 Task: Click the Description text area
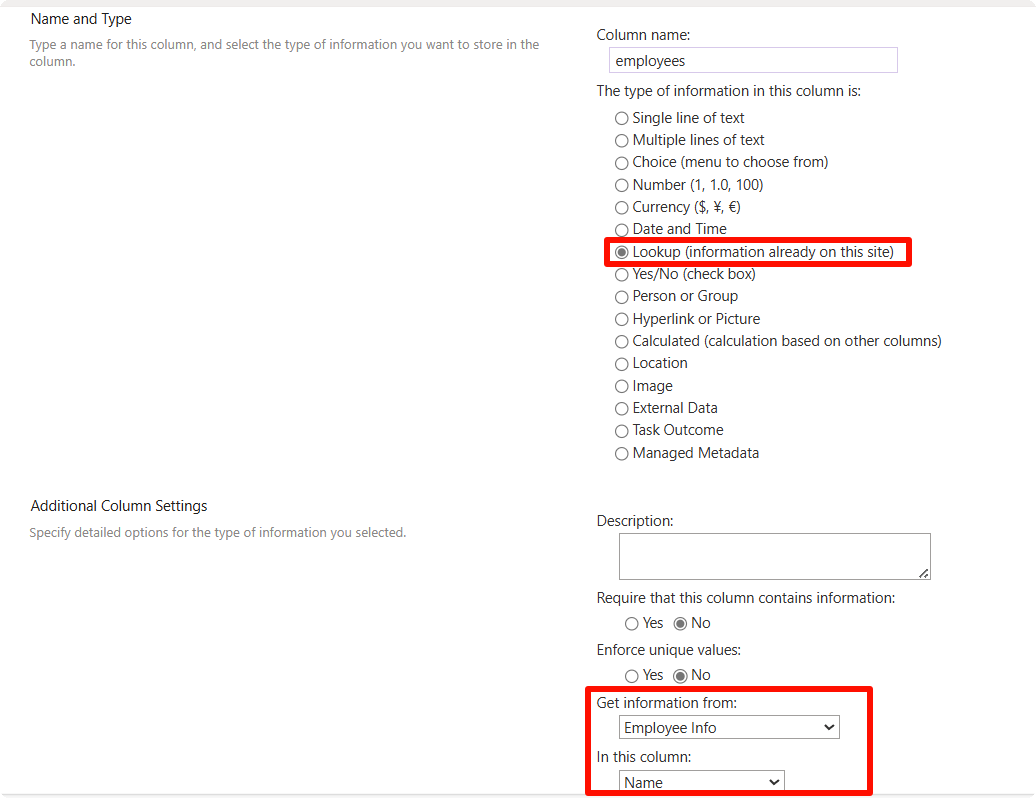[774, 556]
